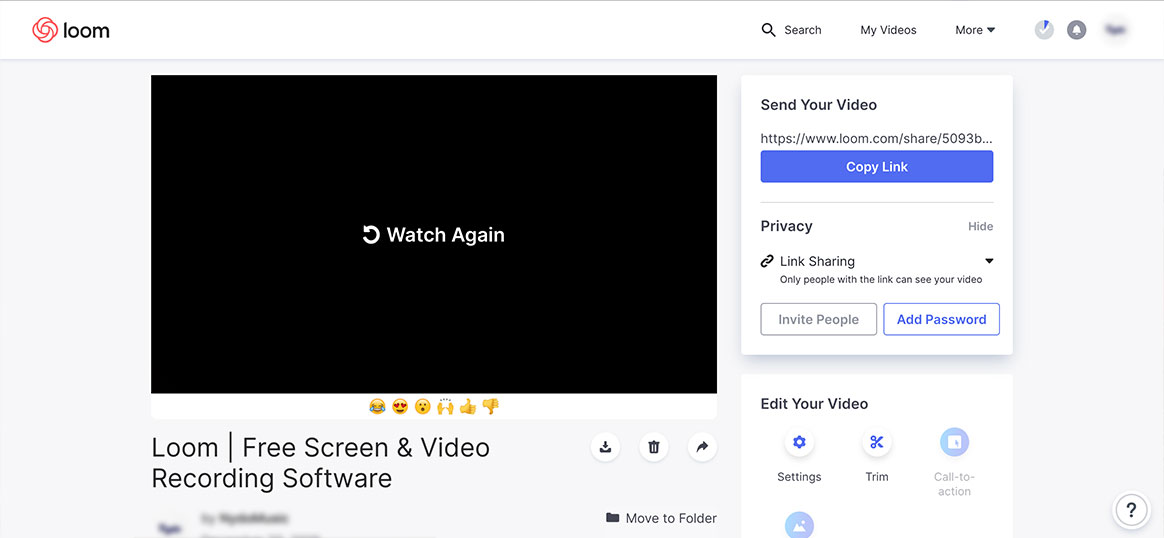React with the surprised face emoji
The height and width of the screenshot is (538, 1164).
point(422,406)
